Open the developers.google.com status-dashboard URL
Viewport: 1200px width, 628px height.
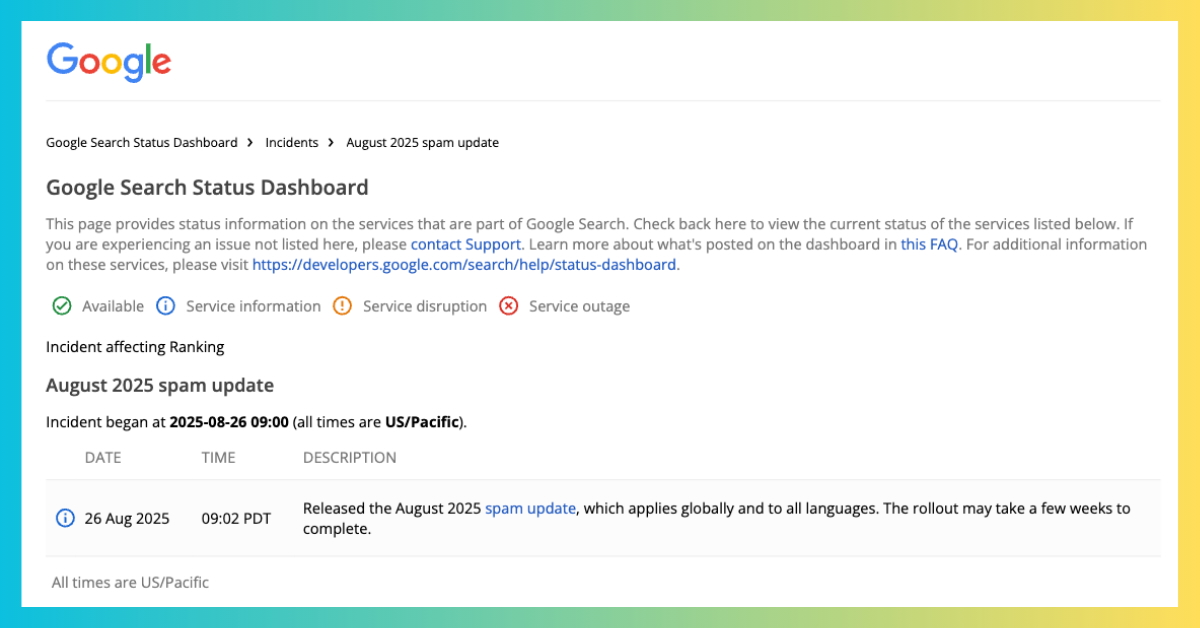pyautogui.click(x=464, y=265)
